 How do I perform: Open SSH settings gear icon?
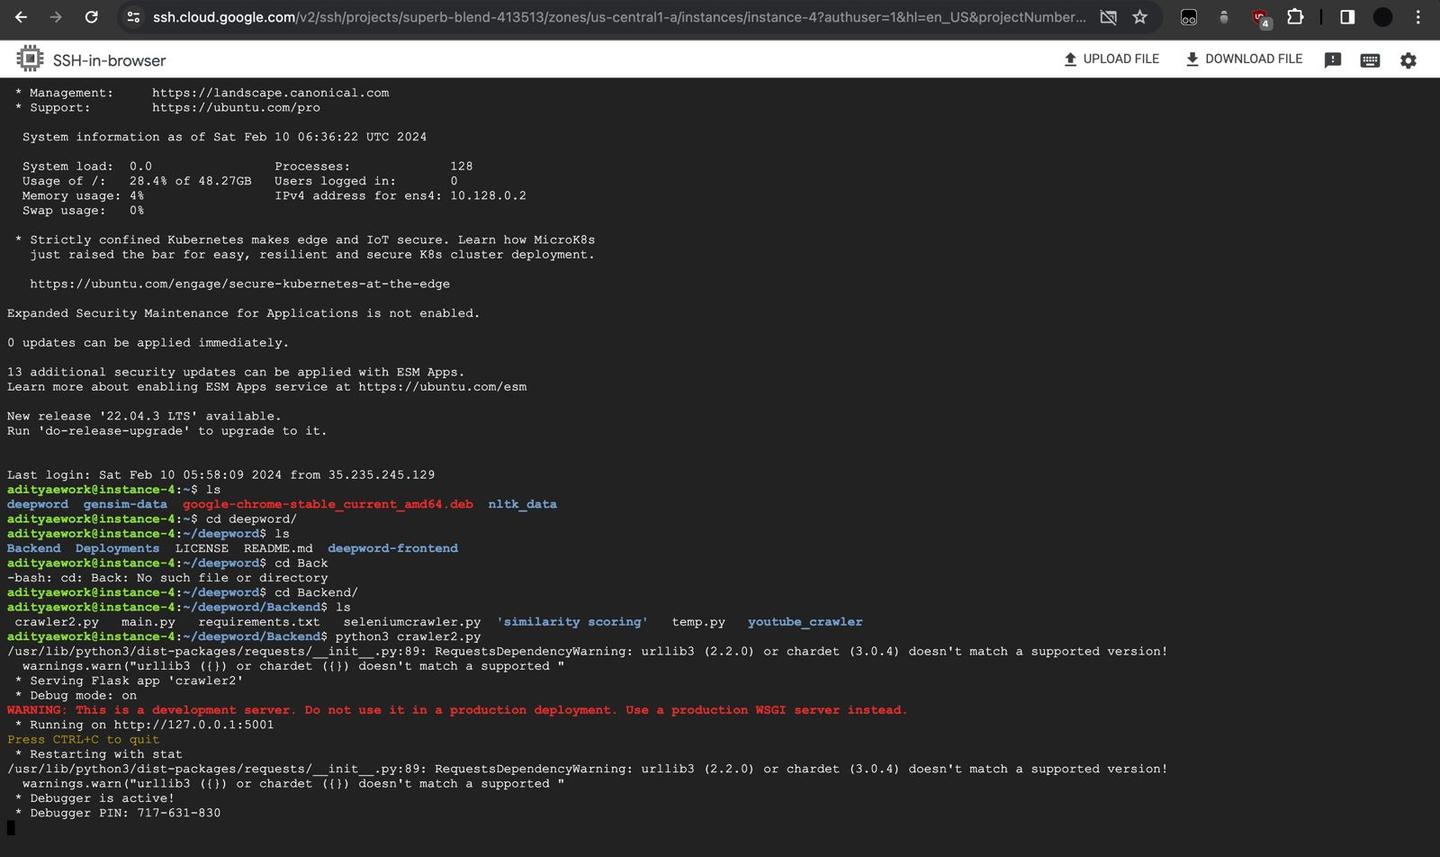pyautogui.click(x=1408, y=60)
